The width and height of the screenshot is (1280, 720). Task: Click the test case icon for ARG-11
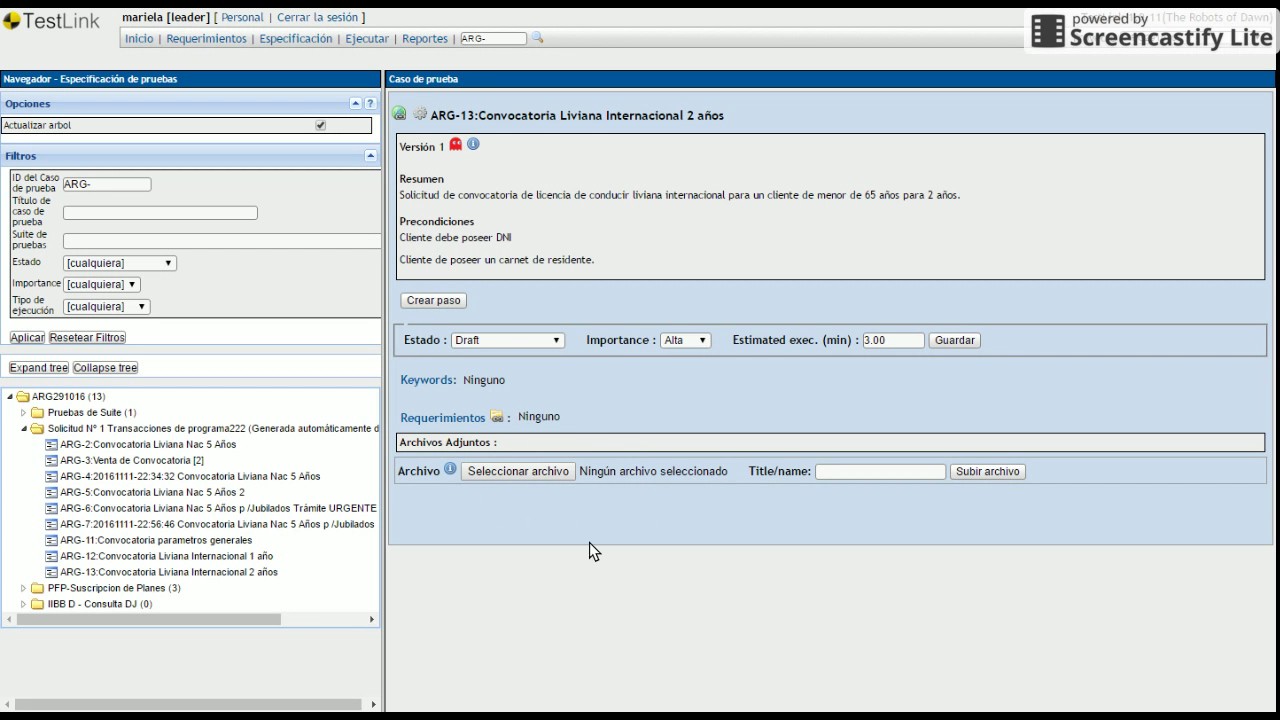pyautogui.click(x=51, y=540)
